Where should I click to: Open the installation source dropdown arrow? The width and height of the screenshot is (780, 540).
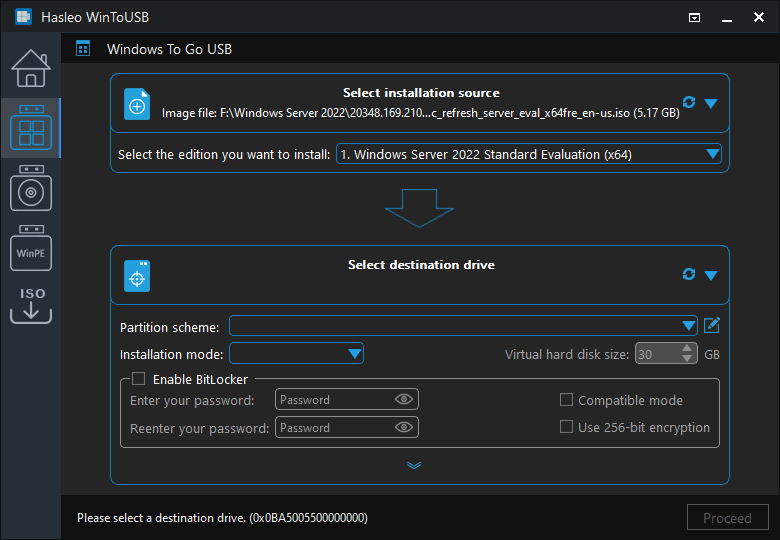[711, 103]
